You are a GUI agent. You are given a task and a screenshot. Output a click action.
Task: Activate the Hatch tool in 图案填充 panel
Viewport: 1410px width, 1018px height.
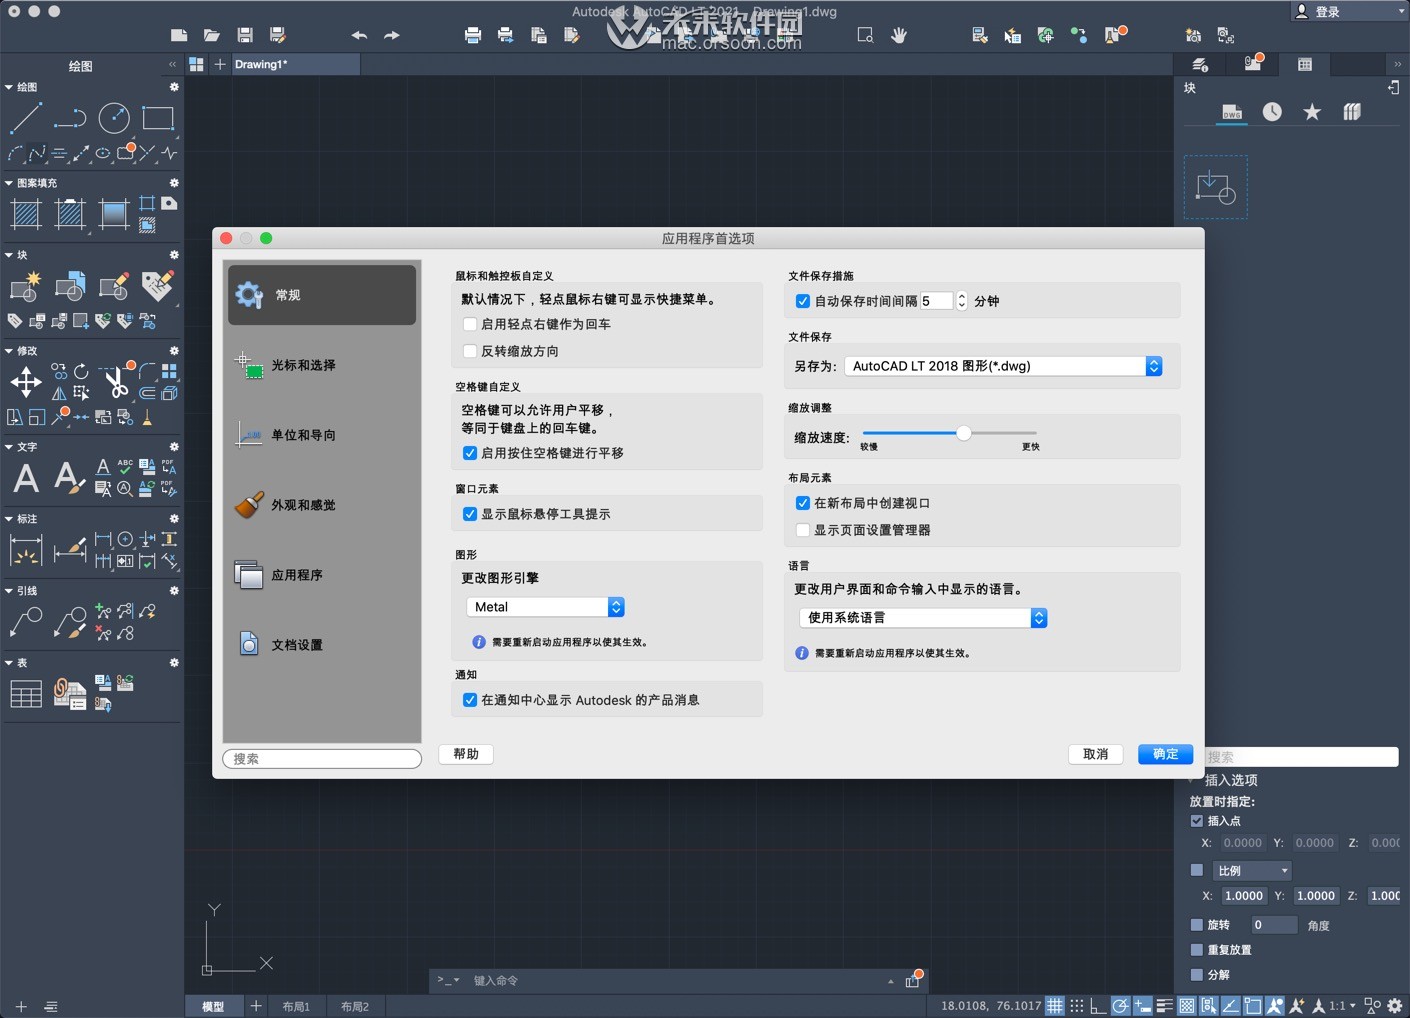pyautogui.click(x=25, y=214)
